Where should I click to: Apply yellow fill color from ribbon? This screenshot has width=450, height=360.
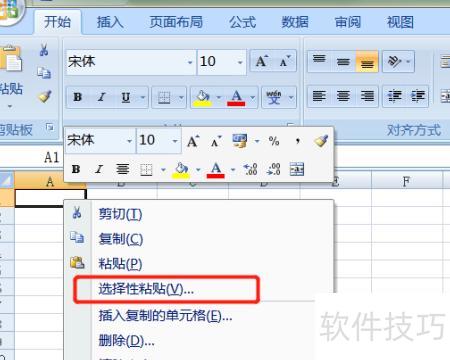point(203,98)
